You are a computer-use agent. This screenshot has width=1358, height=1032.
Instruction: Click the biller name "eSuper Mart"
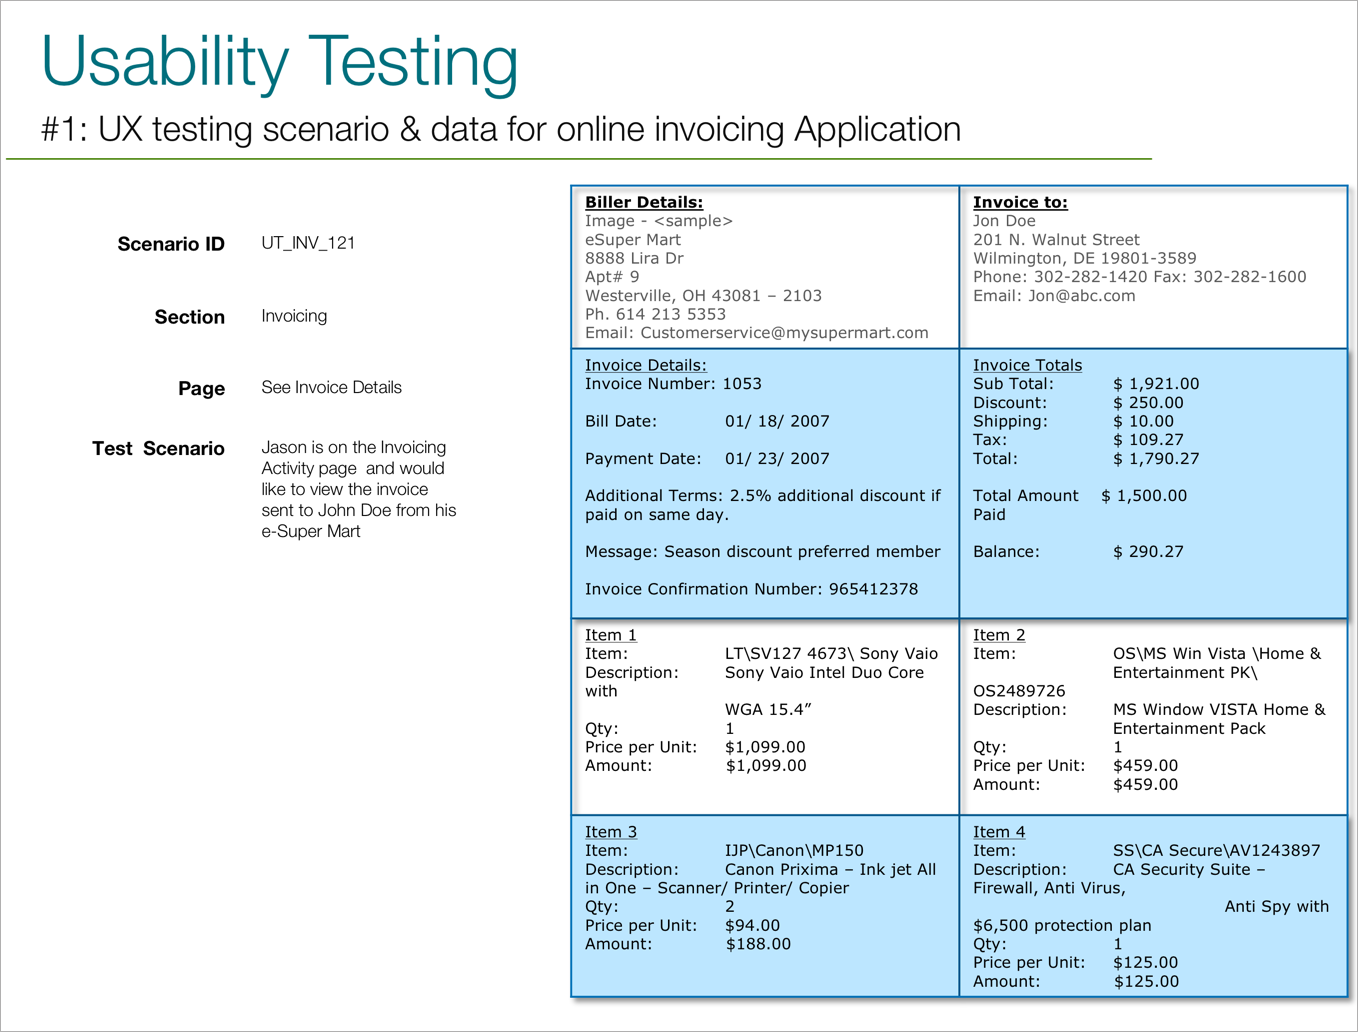[633, 240]
